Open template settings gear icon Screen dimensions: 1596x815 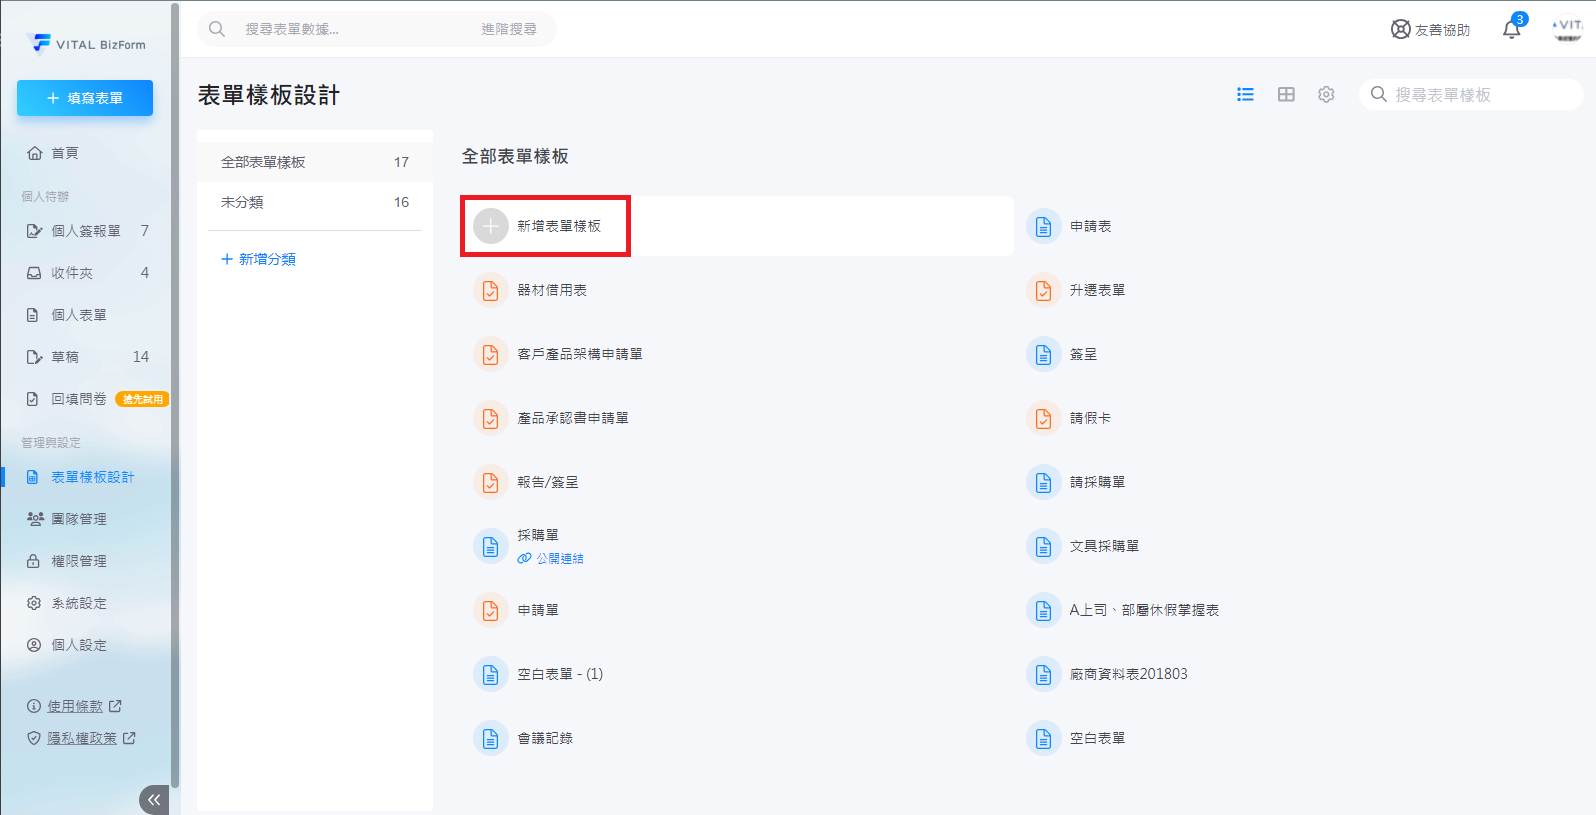coord(1326,94)
